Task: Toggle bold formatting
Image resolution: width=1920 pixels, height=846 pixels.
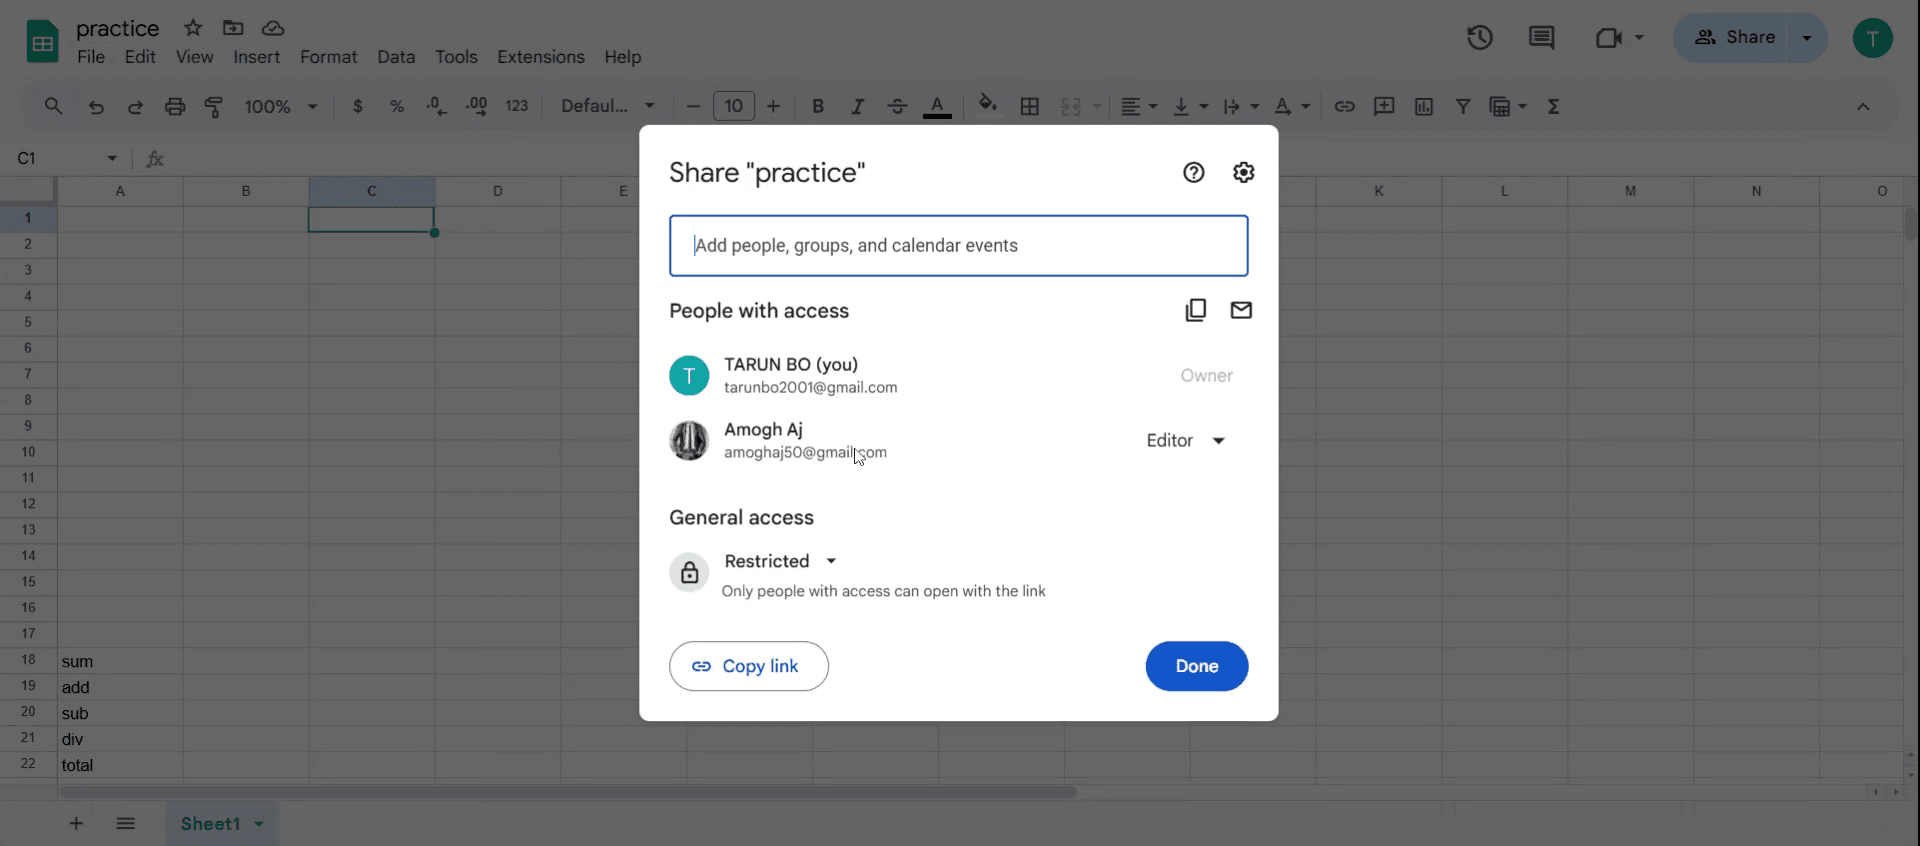Action: click(818, 106)
